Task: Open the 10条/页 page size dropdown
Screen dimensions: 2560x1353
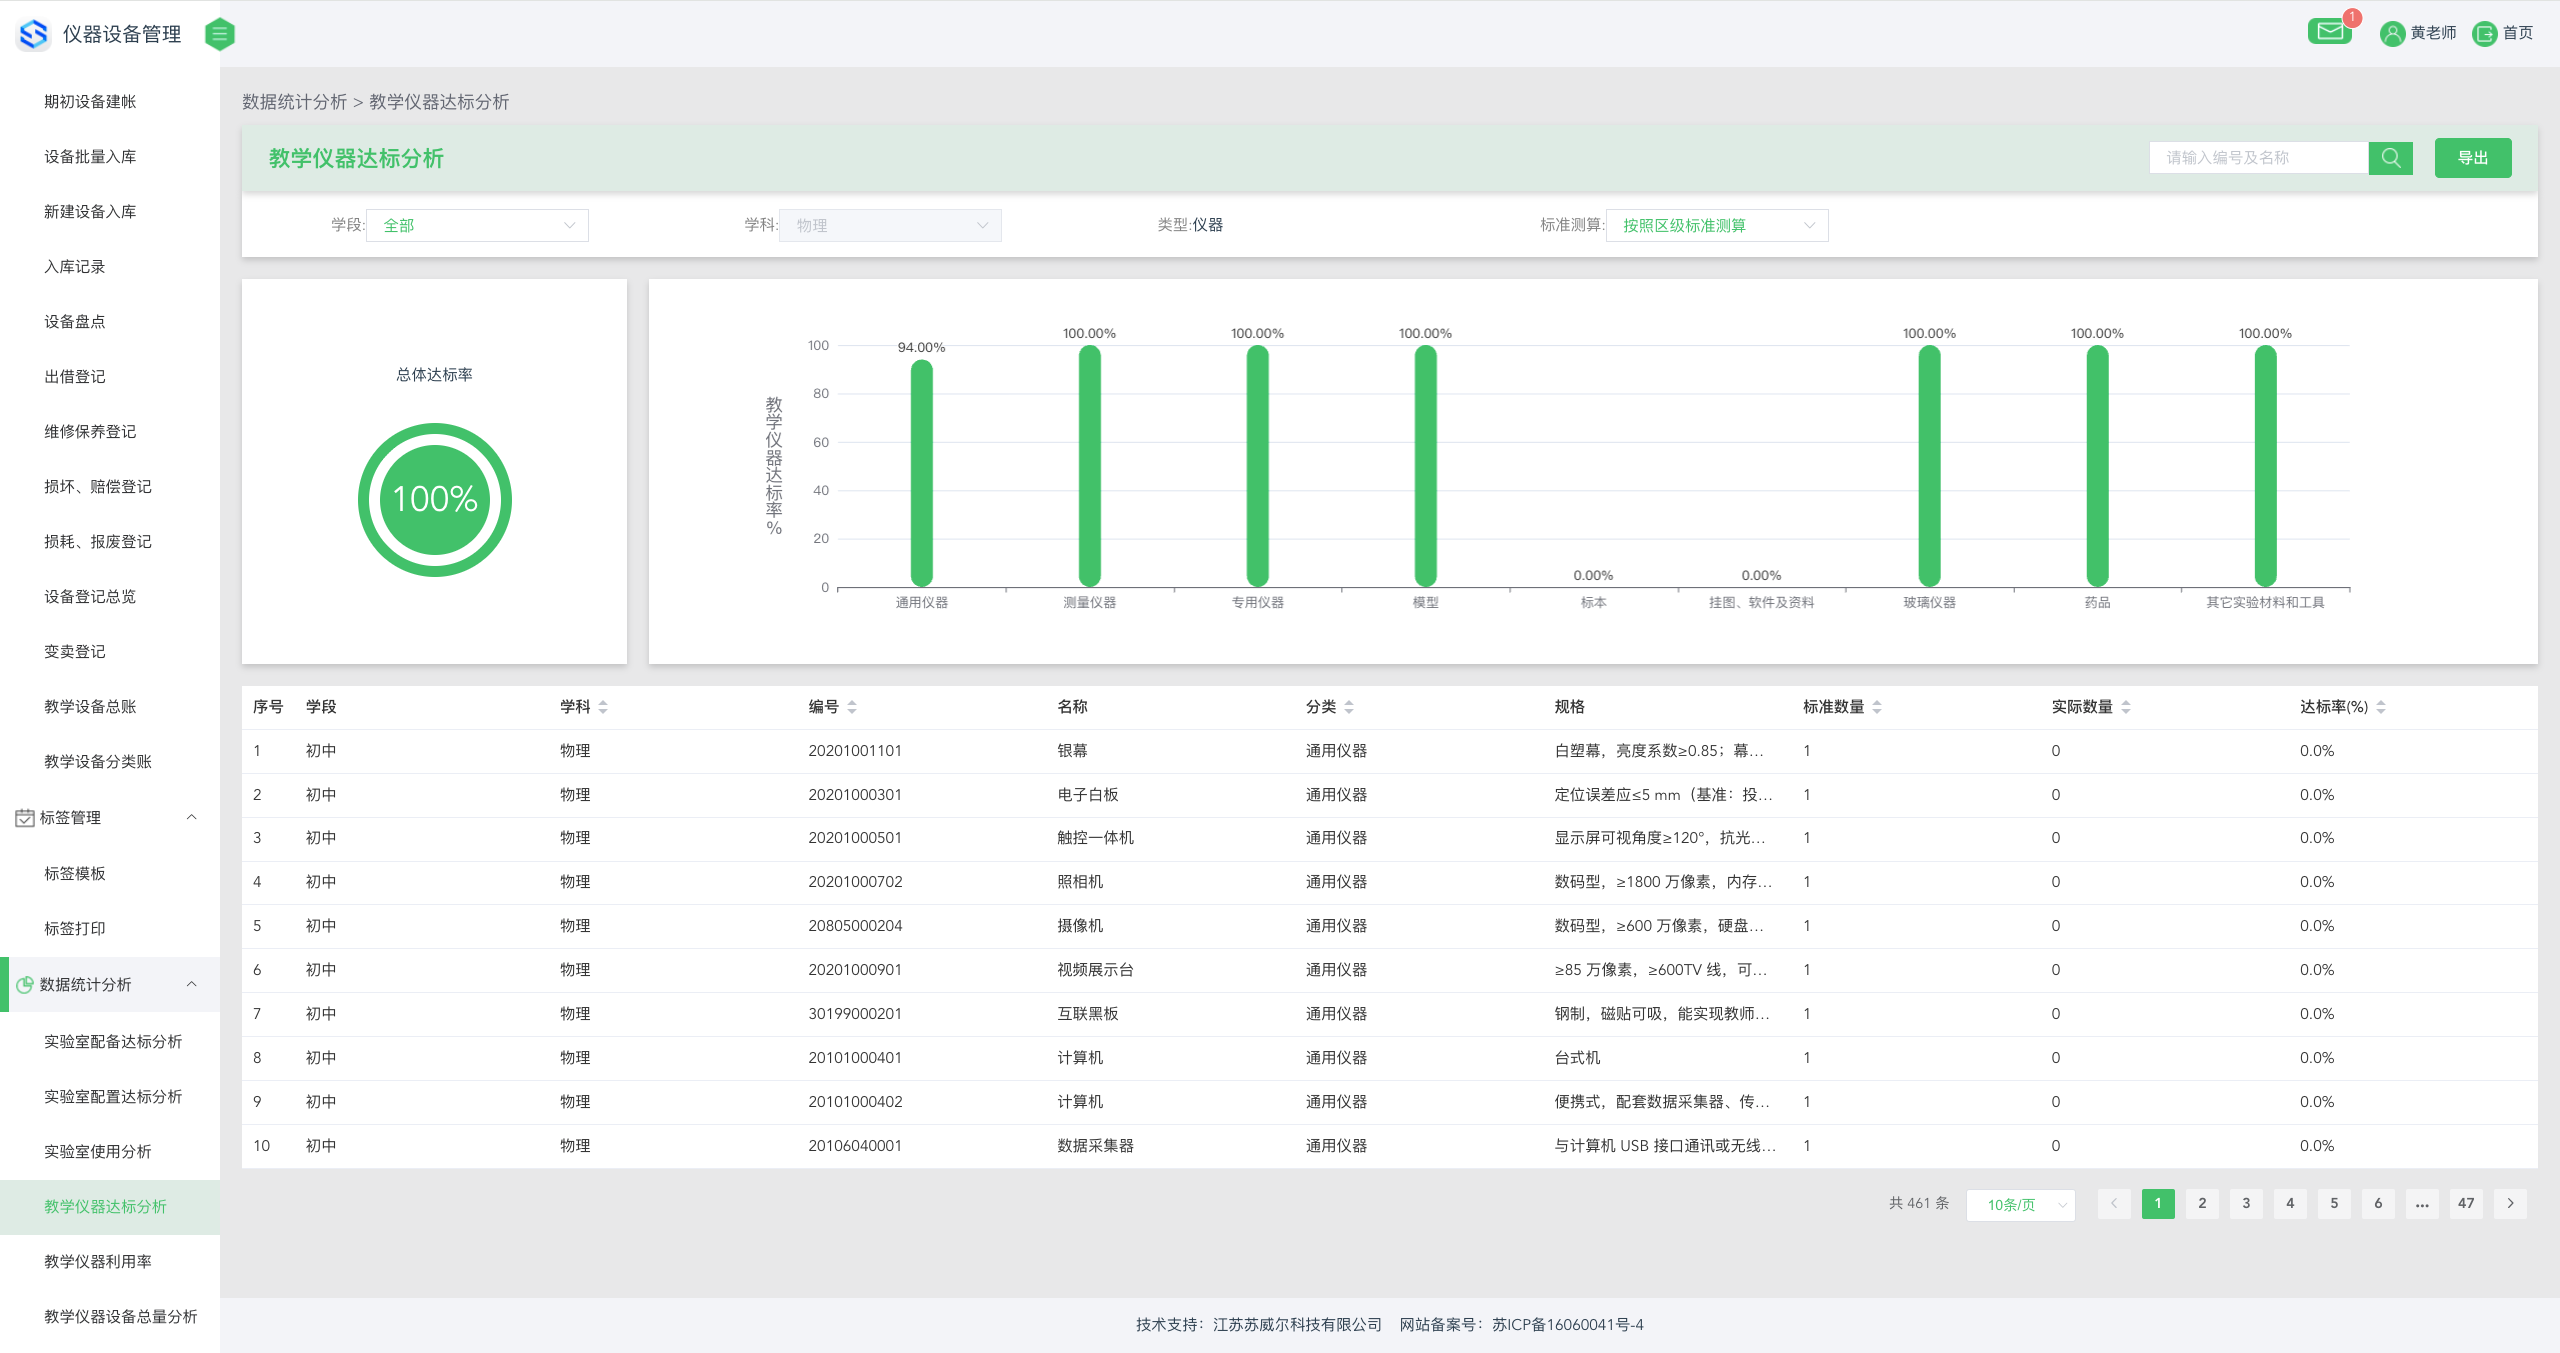Action: [x=2020, y=1205]
